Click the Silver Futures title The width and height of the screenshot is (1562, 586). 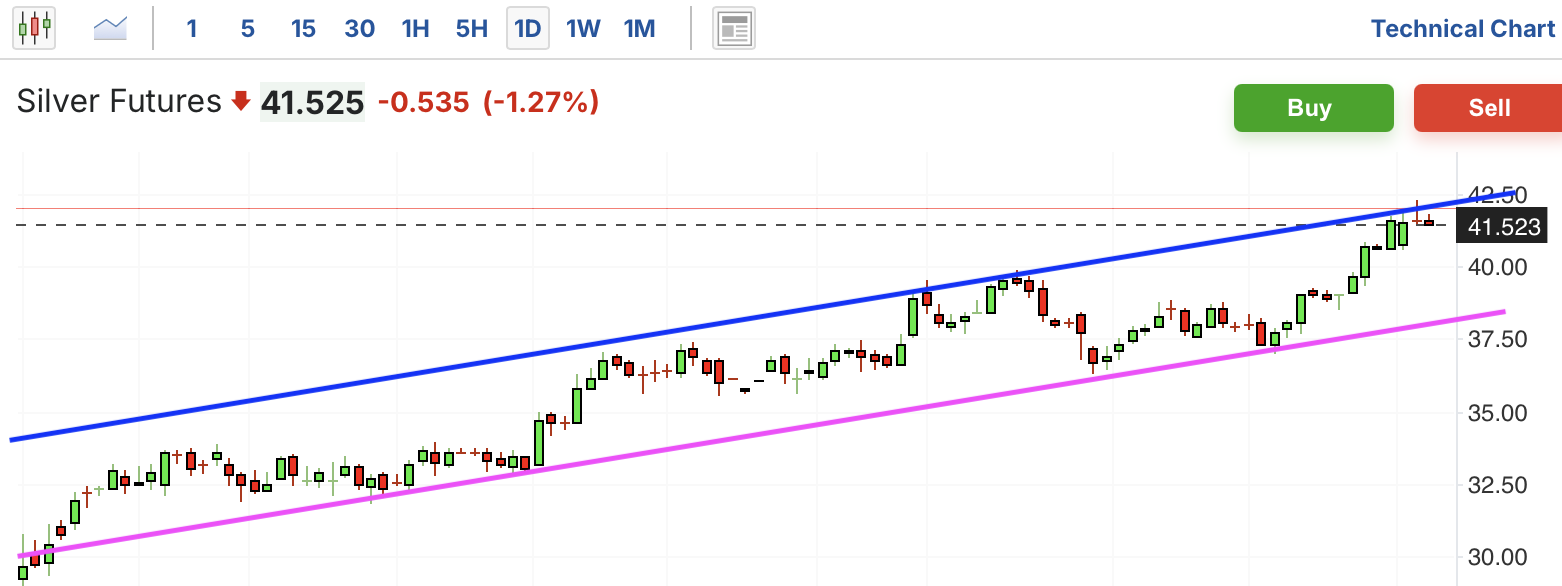[119, 102]
